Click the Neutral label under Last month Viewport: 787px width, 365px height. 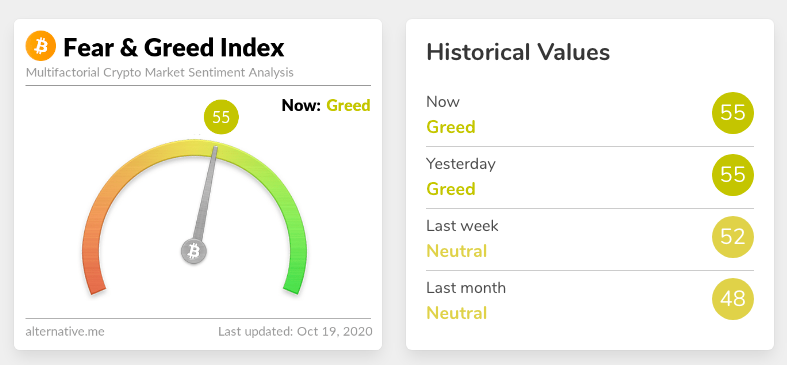click(457, 313)
